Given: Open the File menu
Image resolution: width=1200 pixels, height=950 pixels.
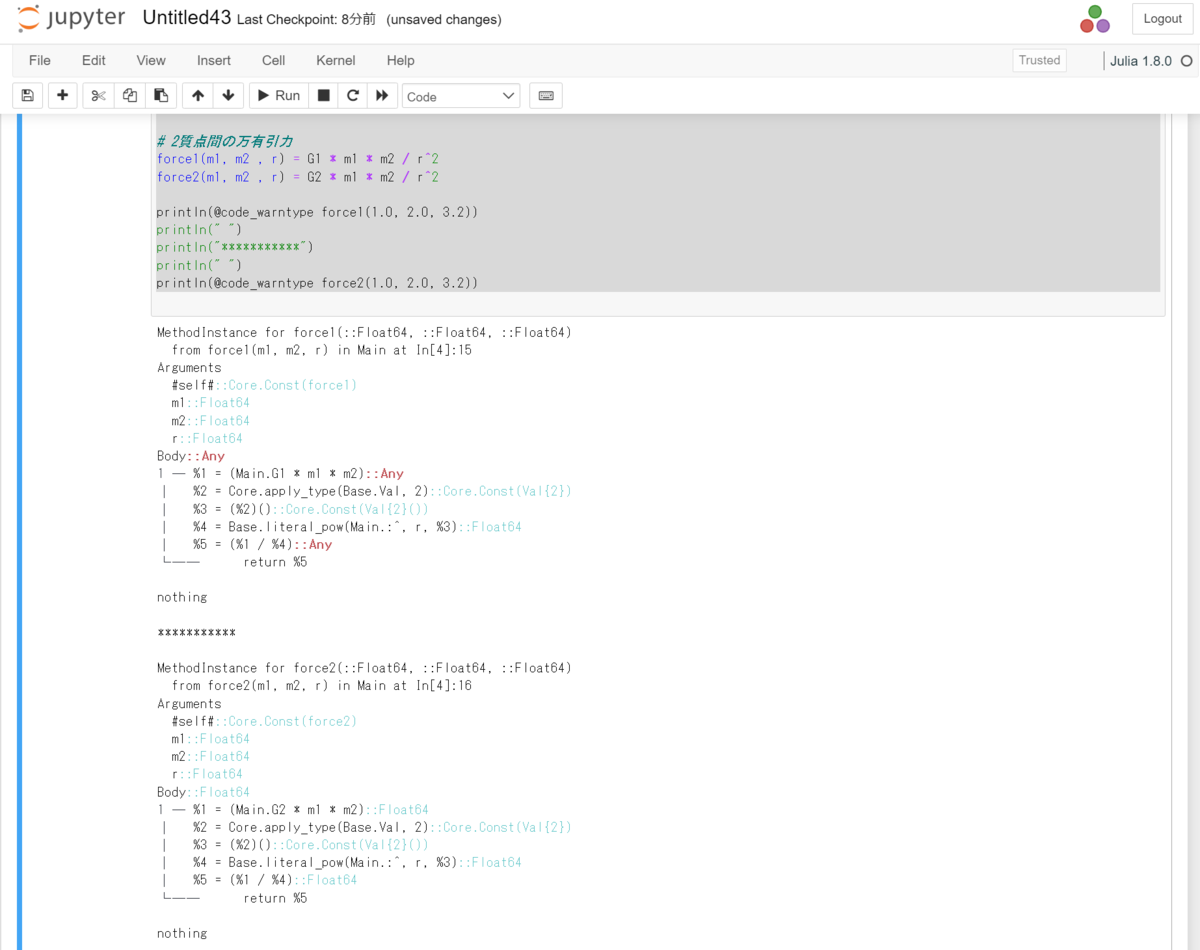Looking at the screenshot, I should point(40,61).
